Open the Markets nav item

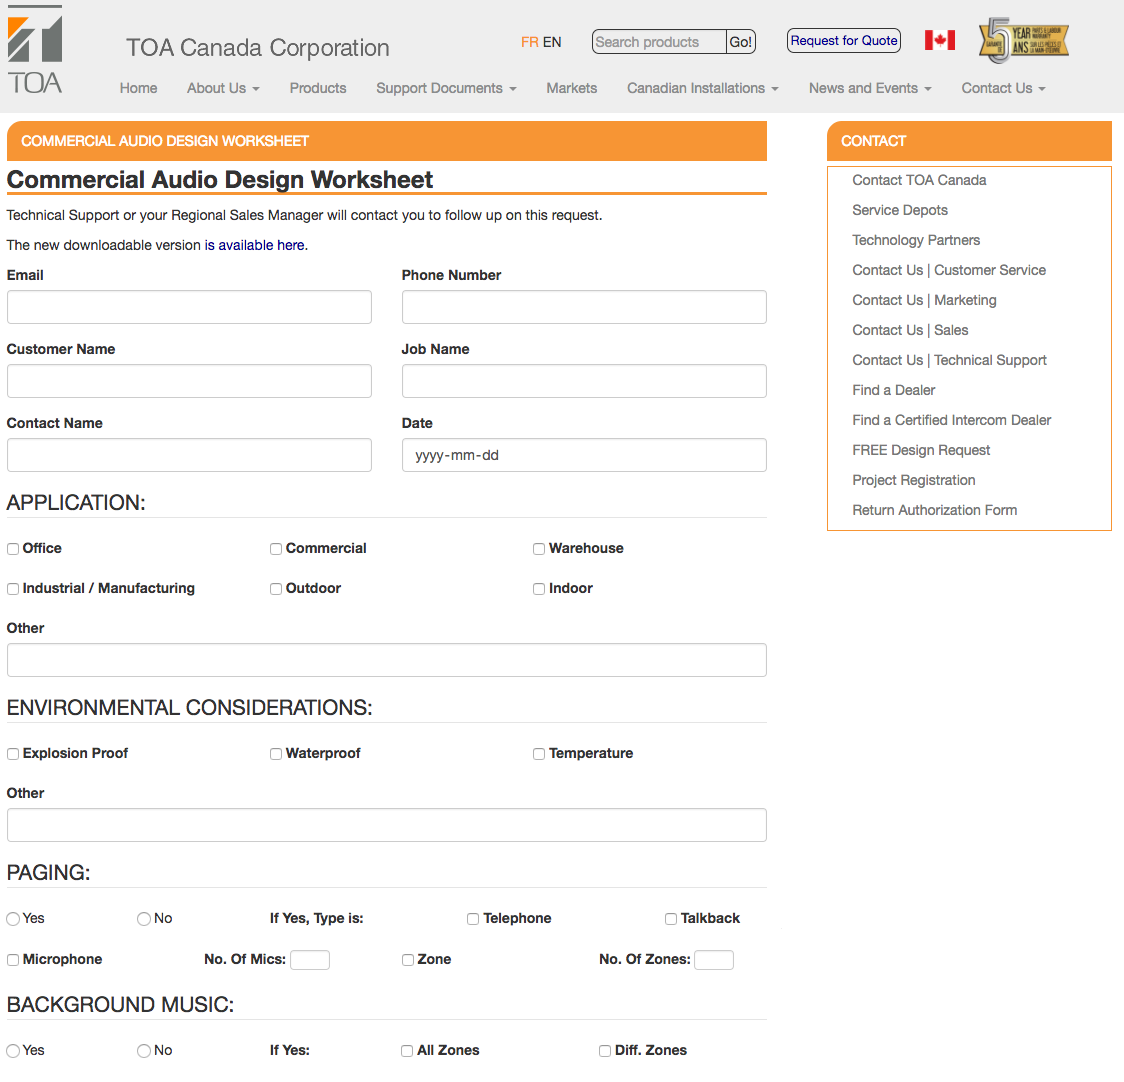click(571, 88)
